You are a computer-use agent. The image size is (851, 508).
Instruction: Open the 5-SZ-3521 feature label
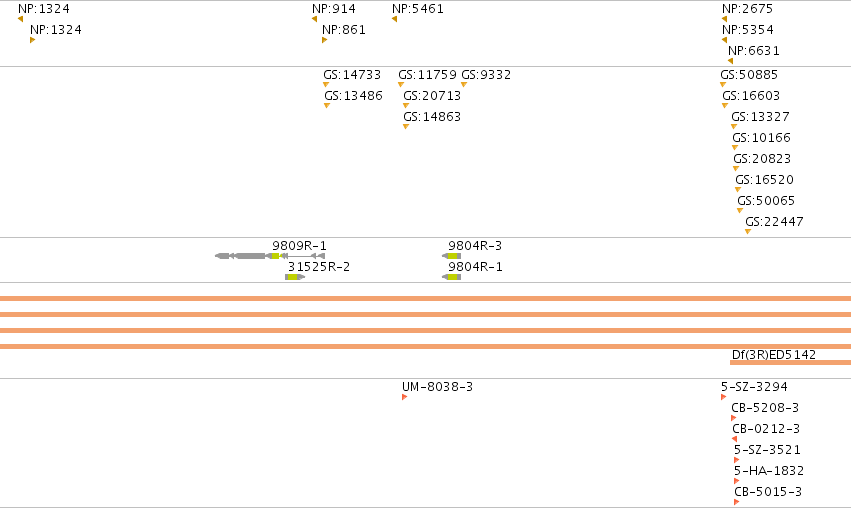coord(767,450)
